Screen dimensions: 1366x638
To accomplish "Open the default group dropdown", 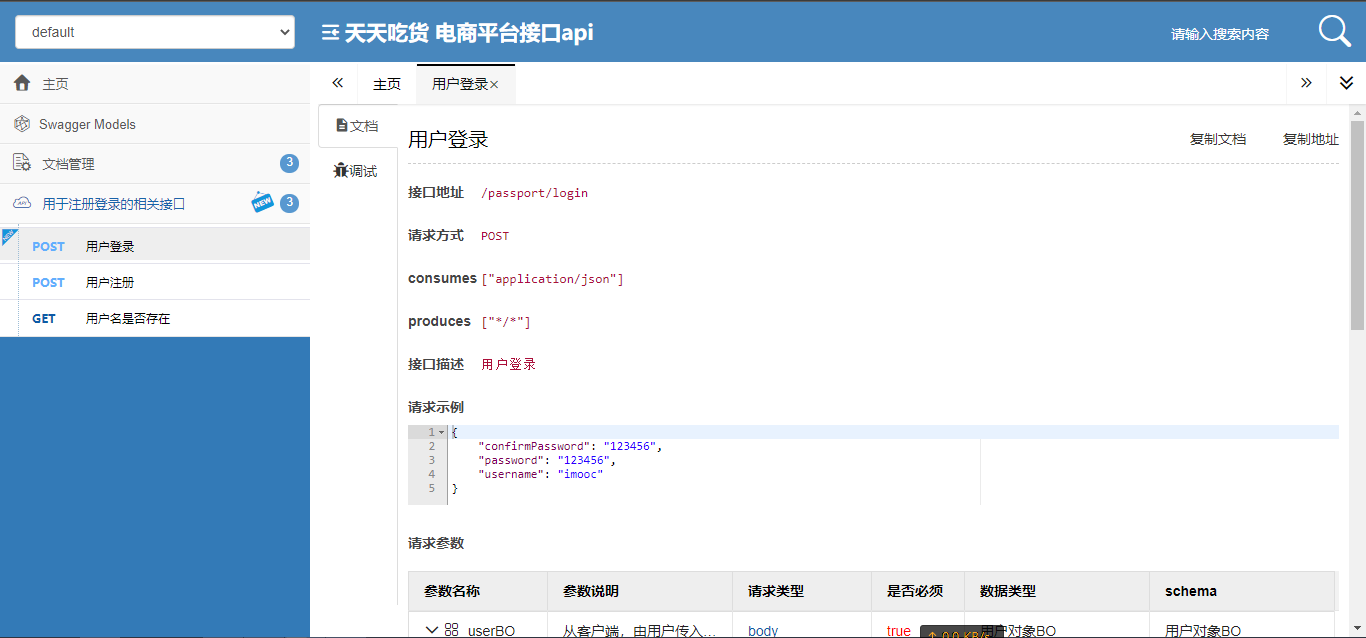I will [x=155, y=32].
